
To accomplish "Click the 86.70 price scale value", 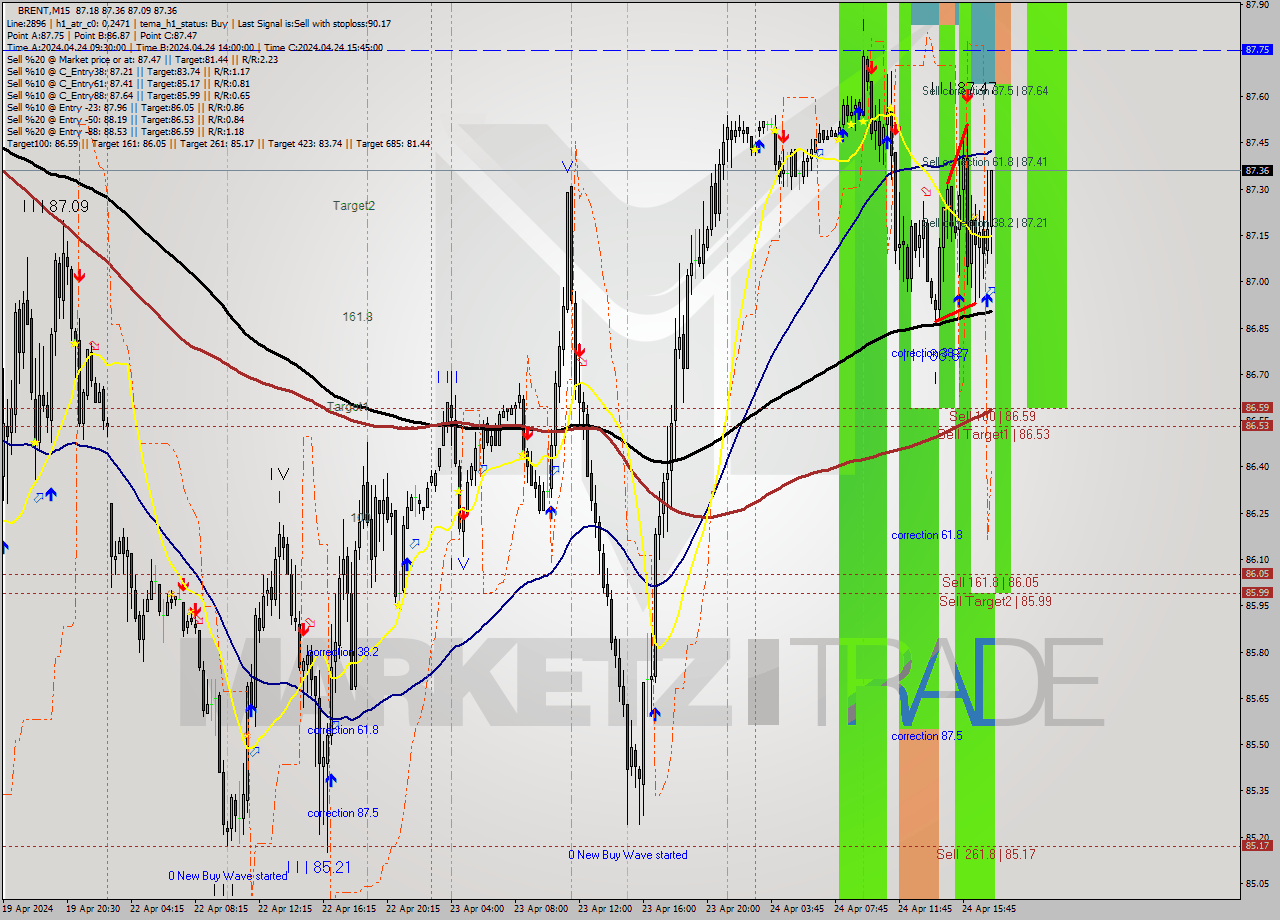I will (x=1257, y=374).
